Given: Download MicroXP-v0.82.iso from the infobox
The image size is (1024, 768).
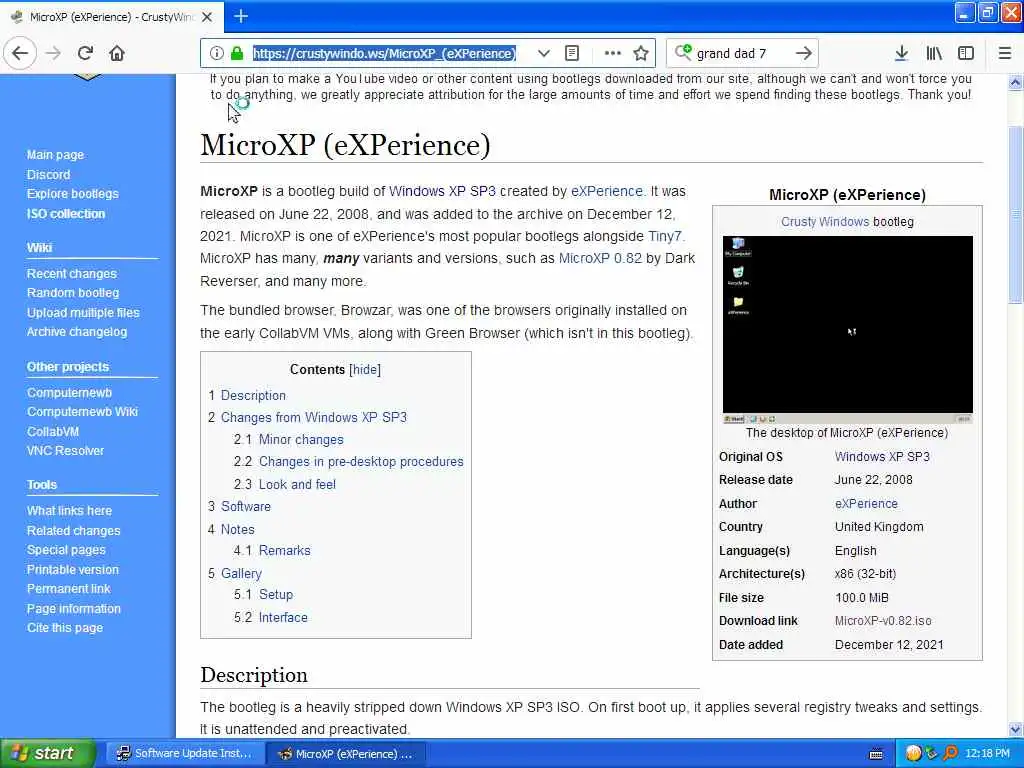Looking at the screenshot, I should (x=883, y=621).
